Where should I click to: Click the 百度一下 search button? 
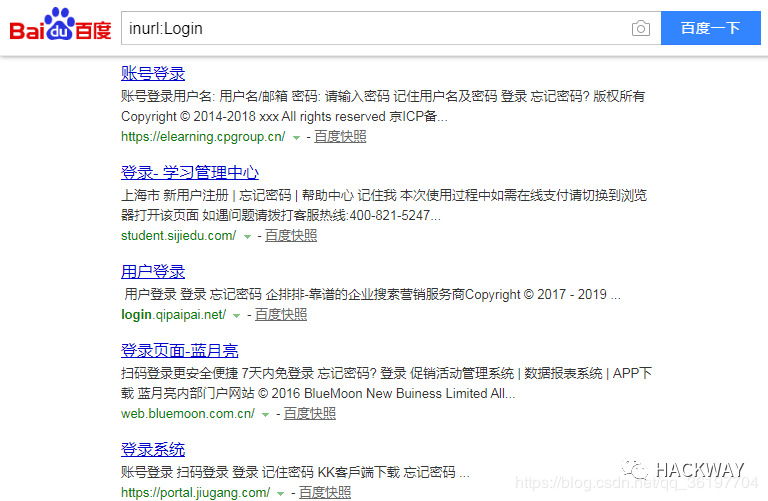(x=711, y=28)
